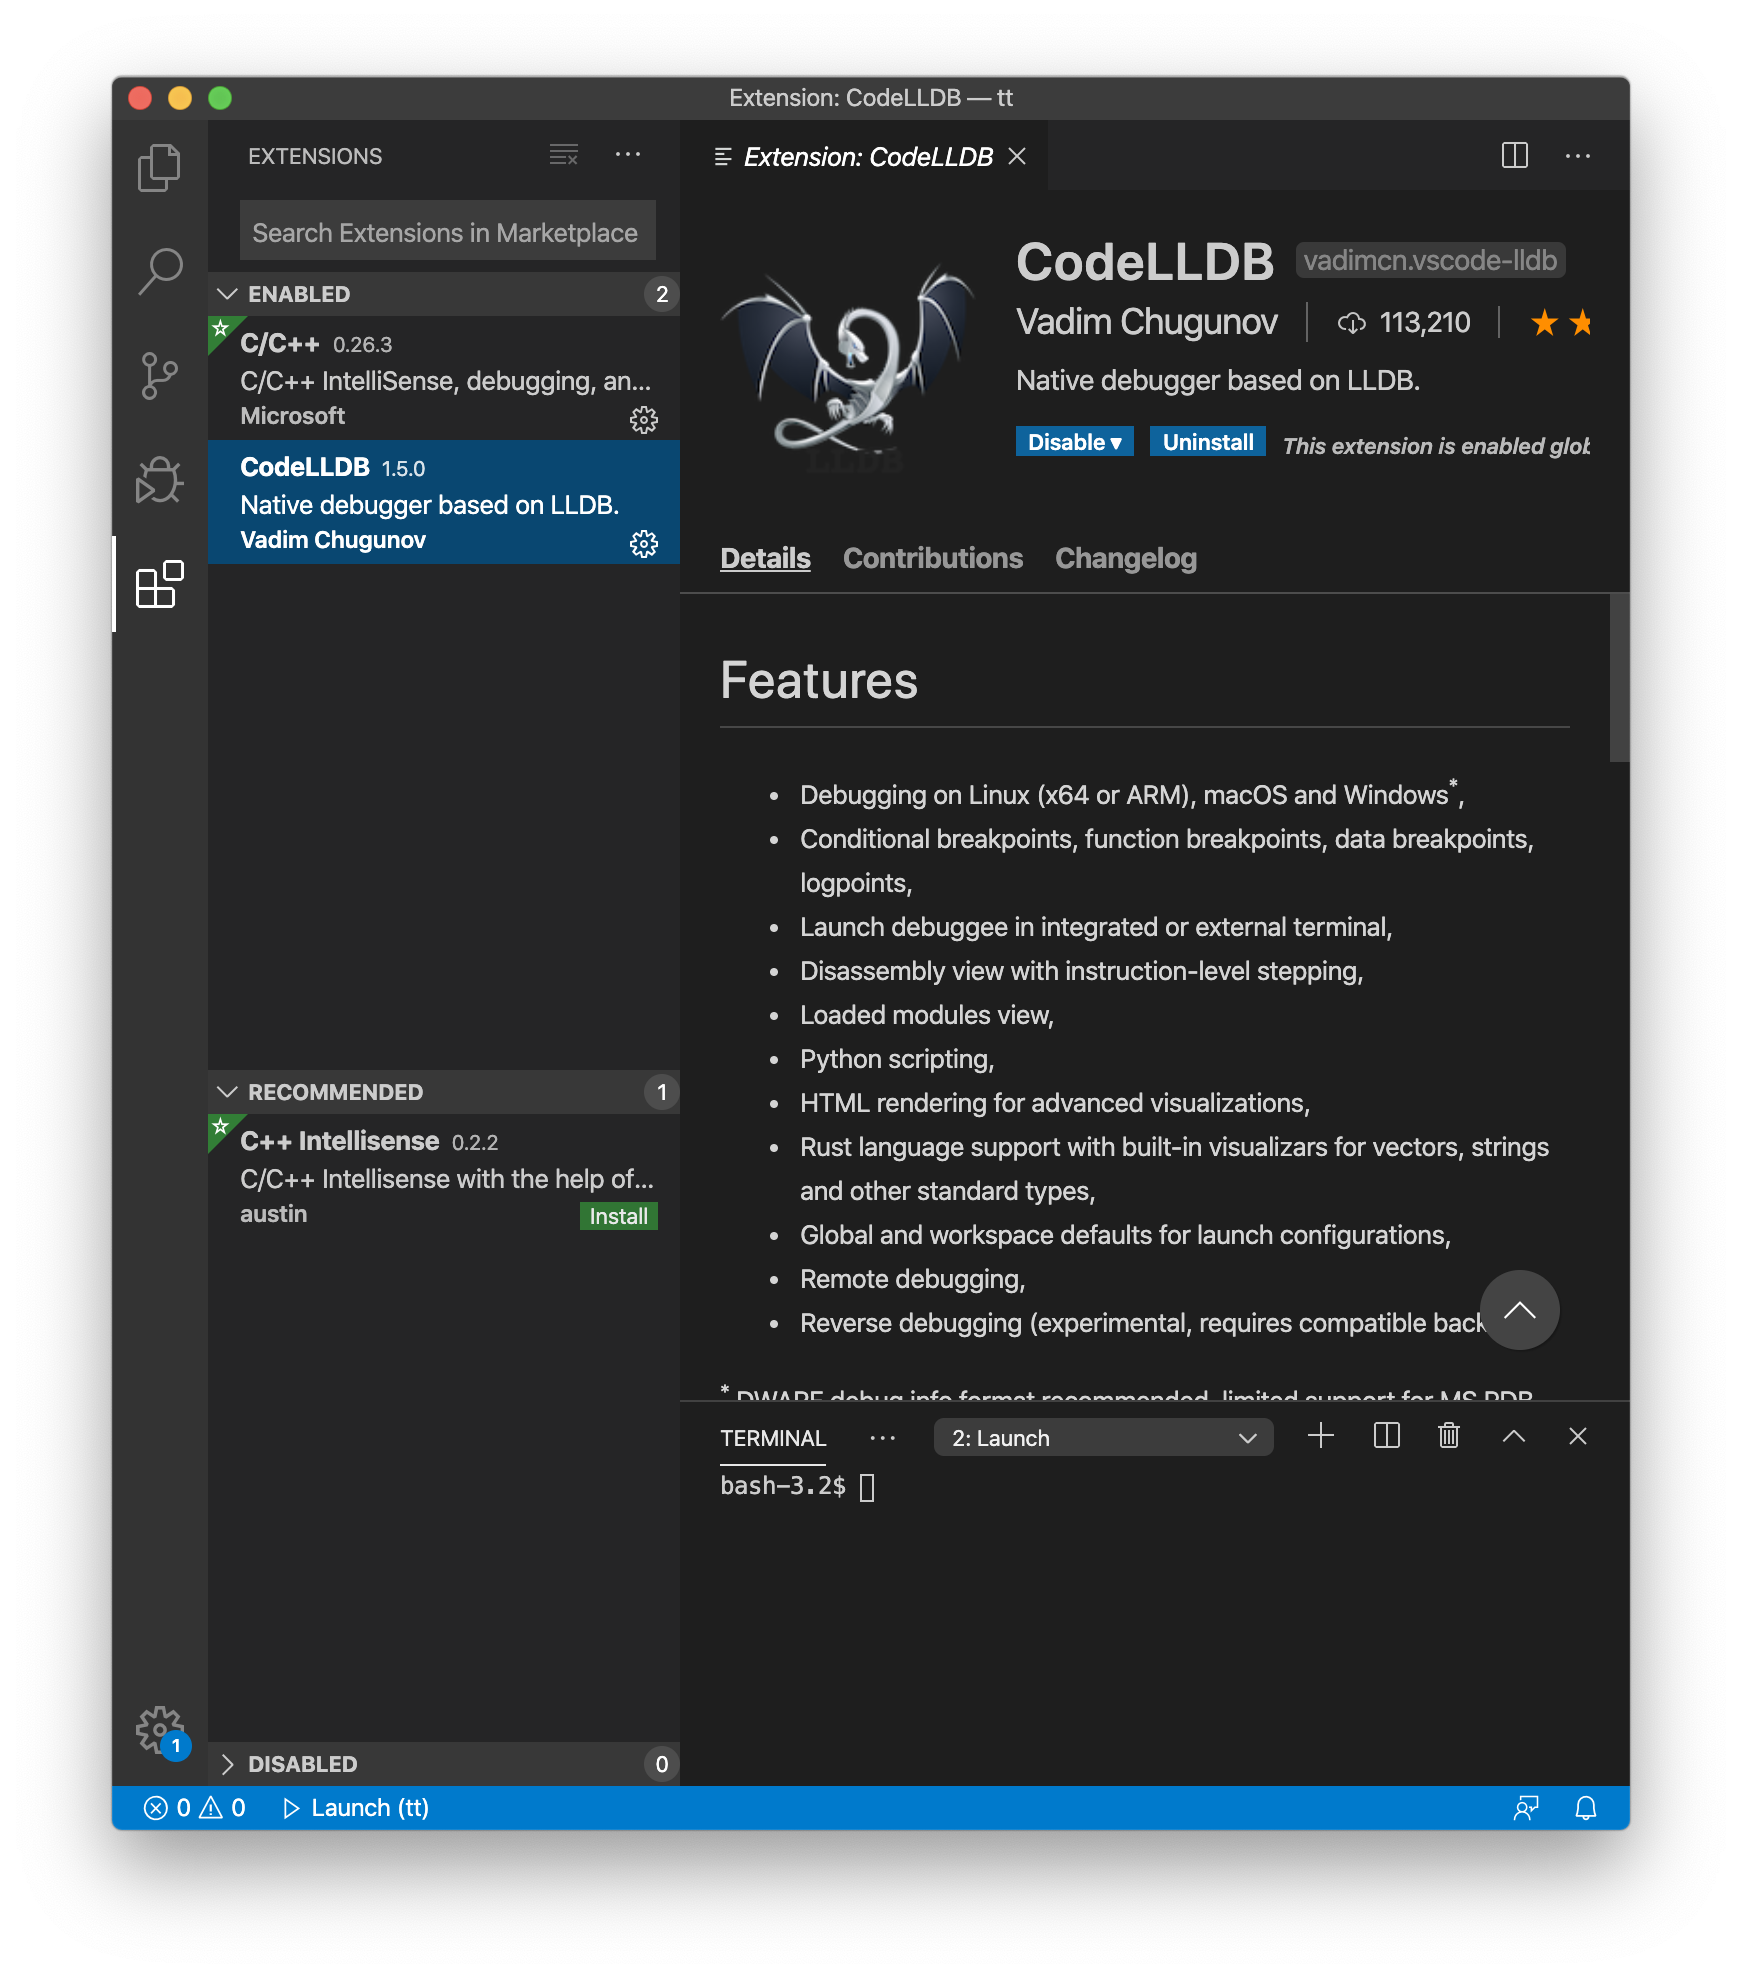Click 'Remote debugging,' feature text
The height and width of the screenshot is (1978, 1742).
coord(912,1279)
